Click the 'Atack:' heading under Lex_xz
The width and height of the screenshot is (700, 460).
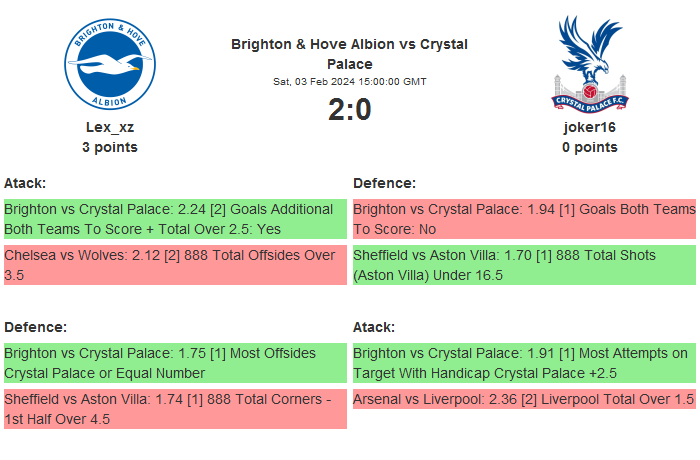coord(25,183)
